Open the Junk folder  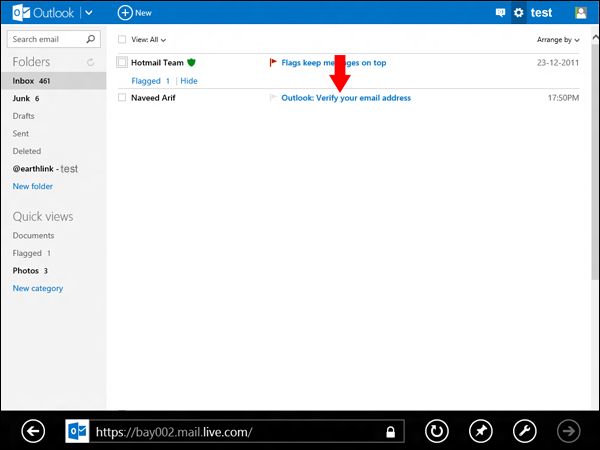pyautogui.click(x=26, y=98)
